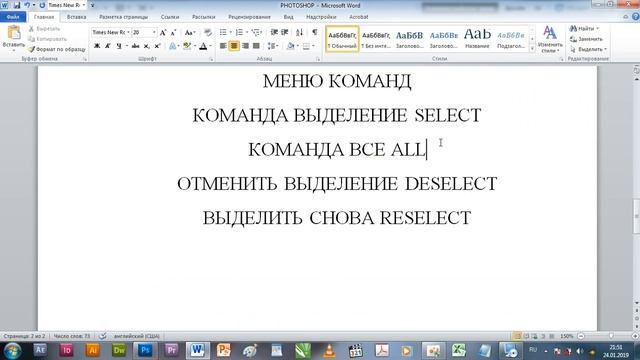
Task: Apply subscript formatting (x₂ icon)
Action: click(147, 46)
